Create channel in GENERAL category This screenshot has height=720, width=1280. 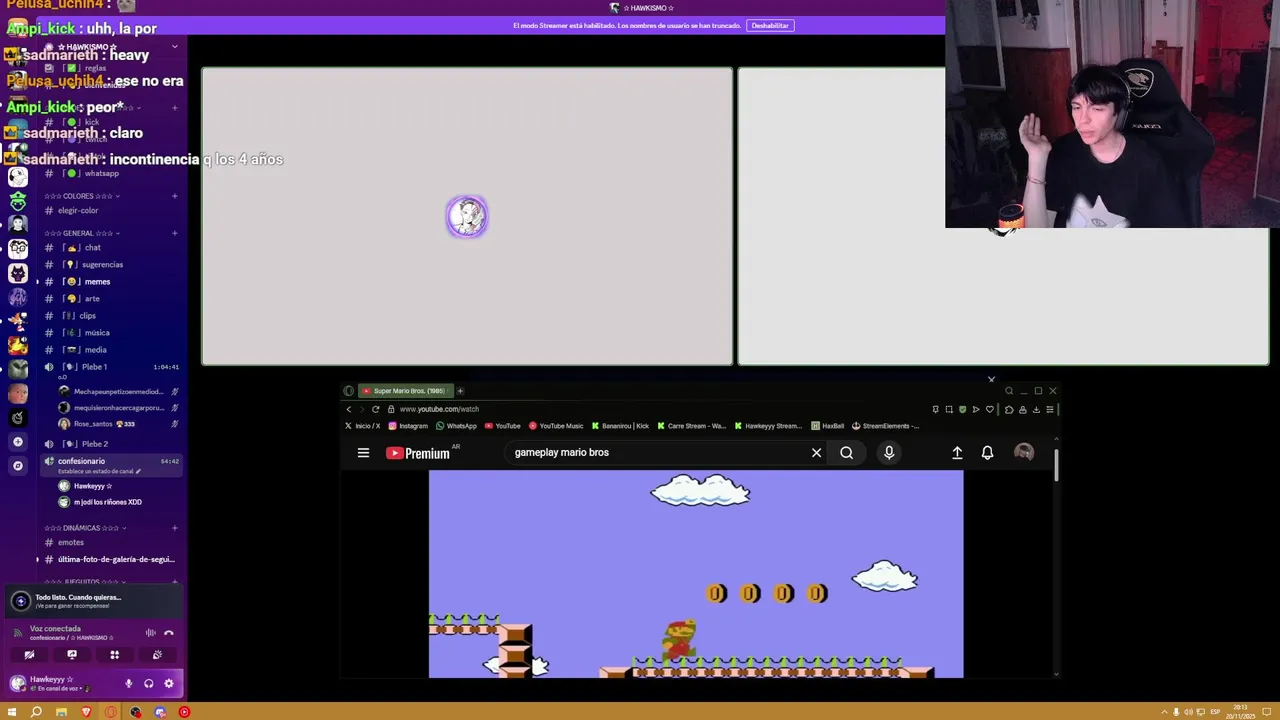(175, 233)
